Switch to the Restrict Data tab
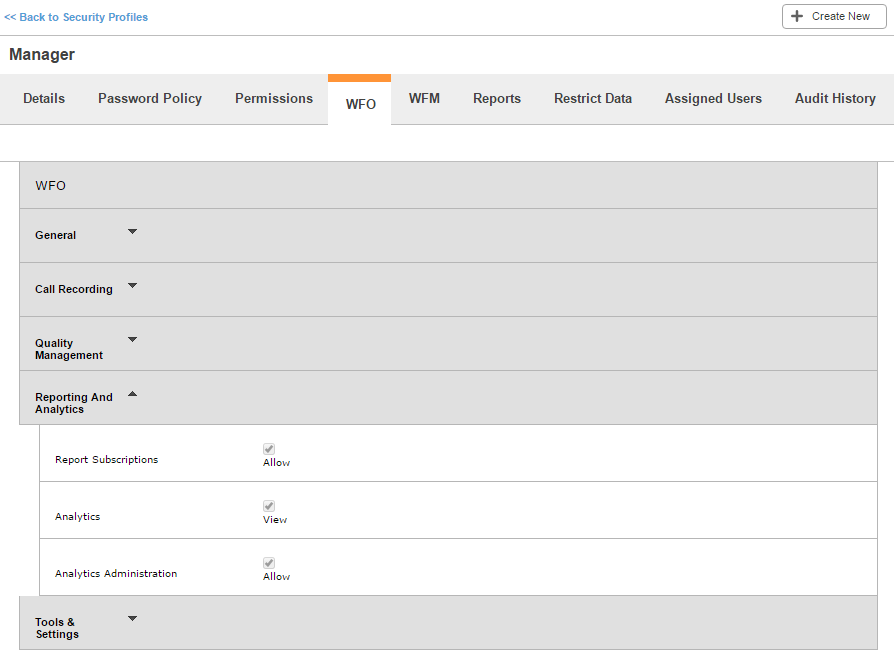 point(593,99)
